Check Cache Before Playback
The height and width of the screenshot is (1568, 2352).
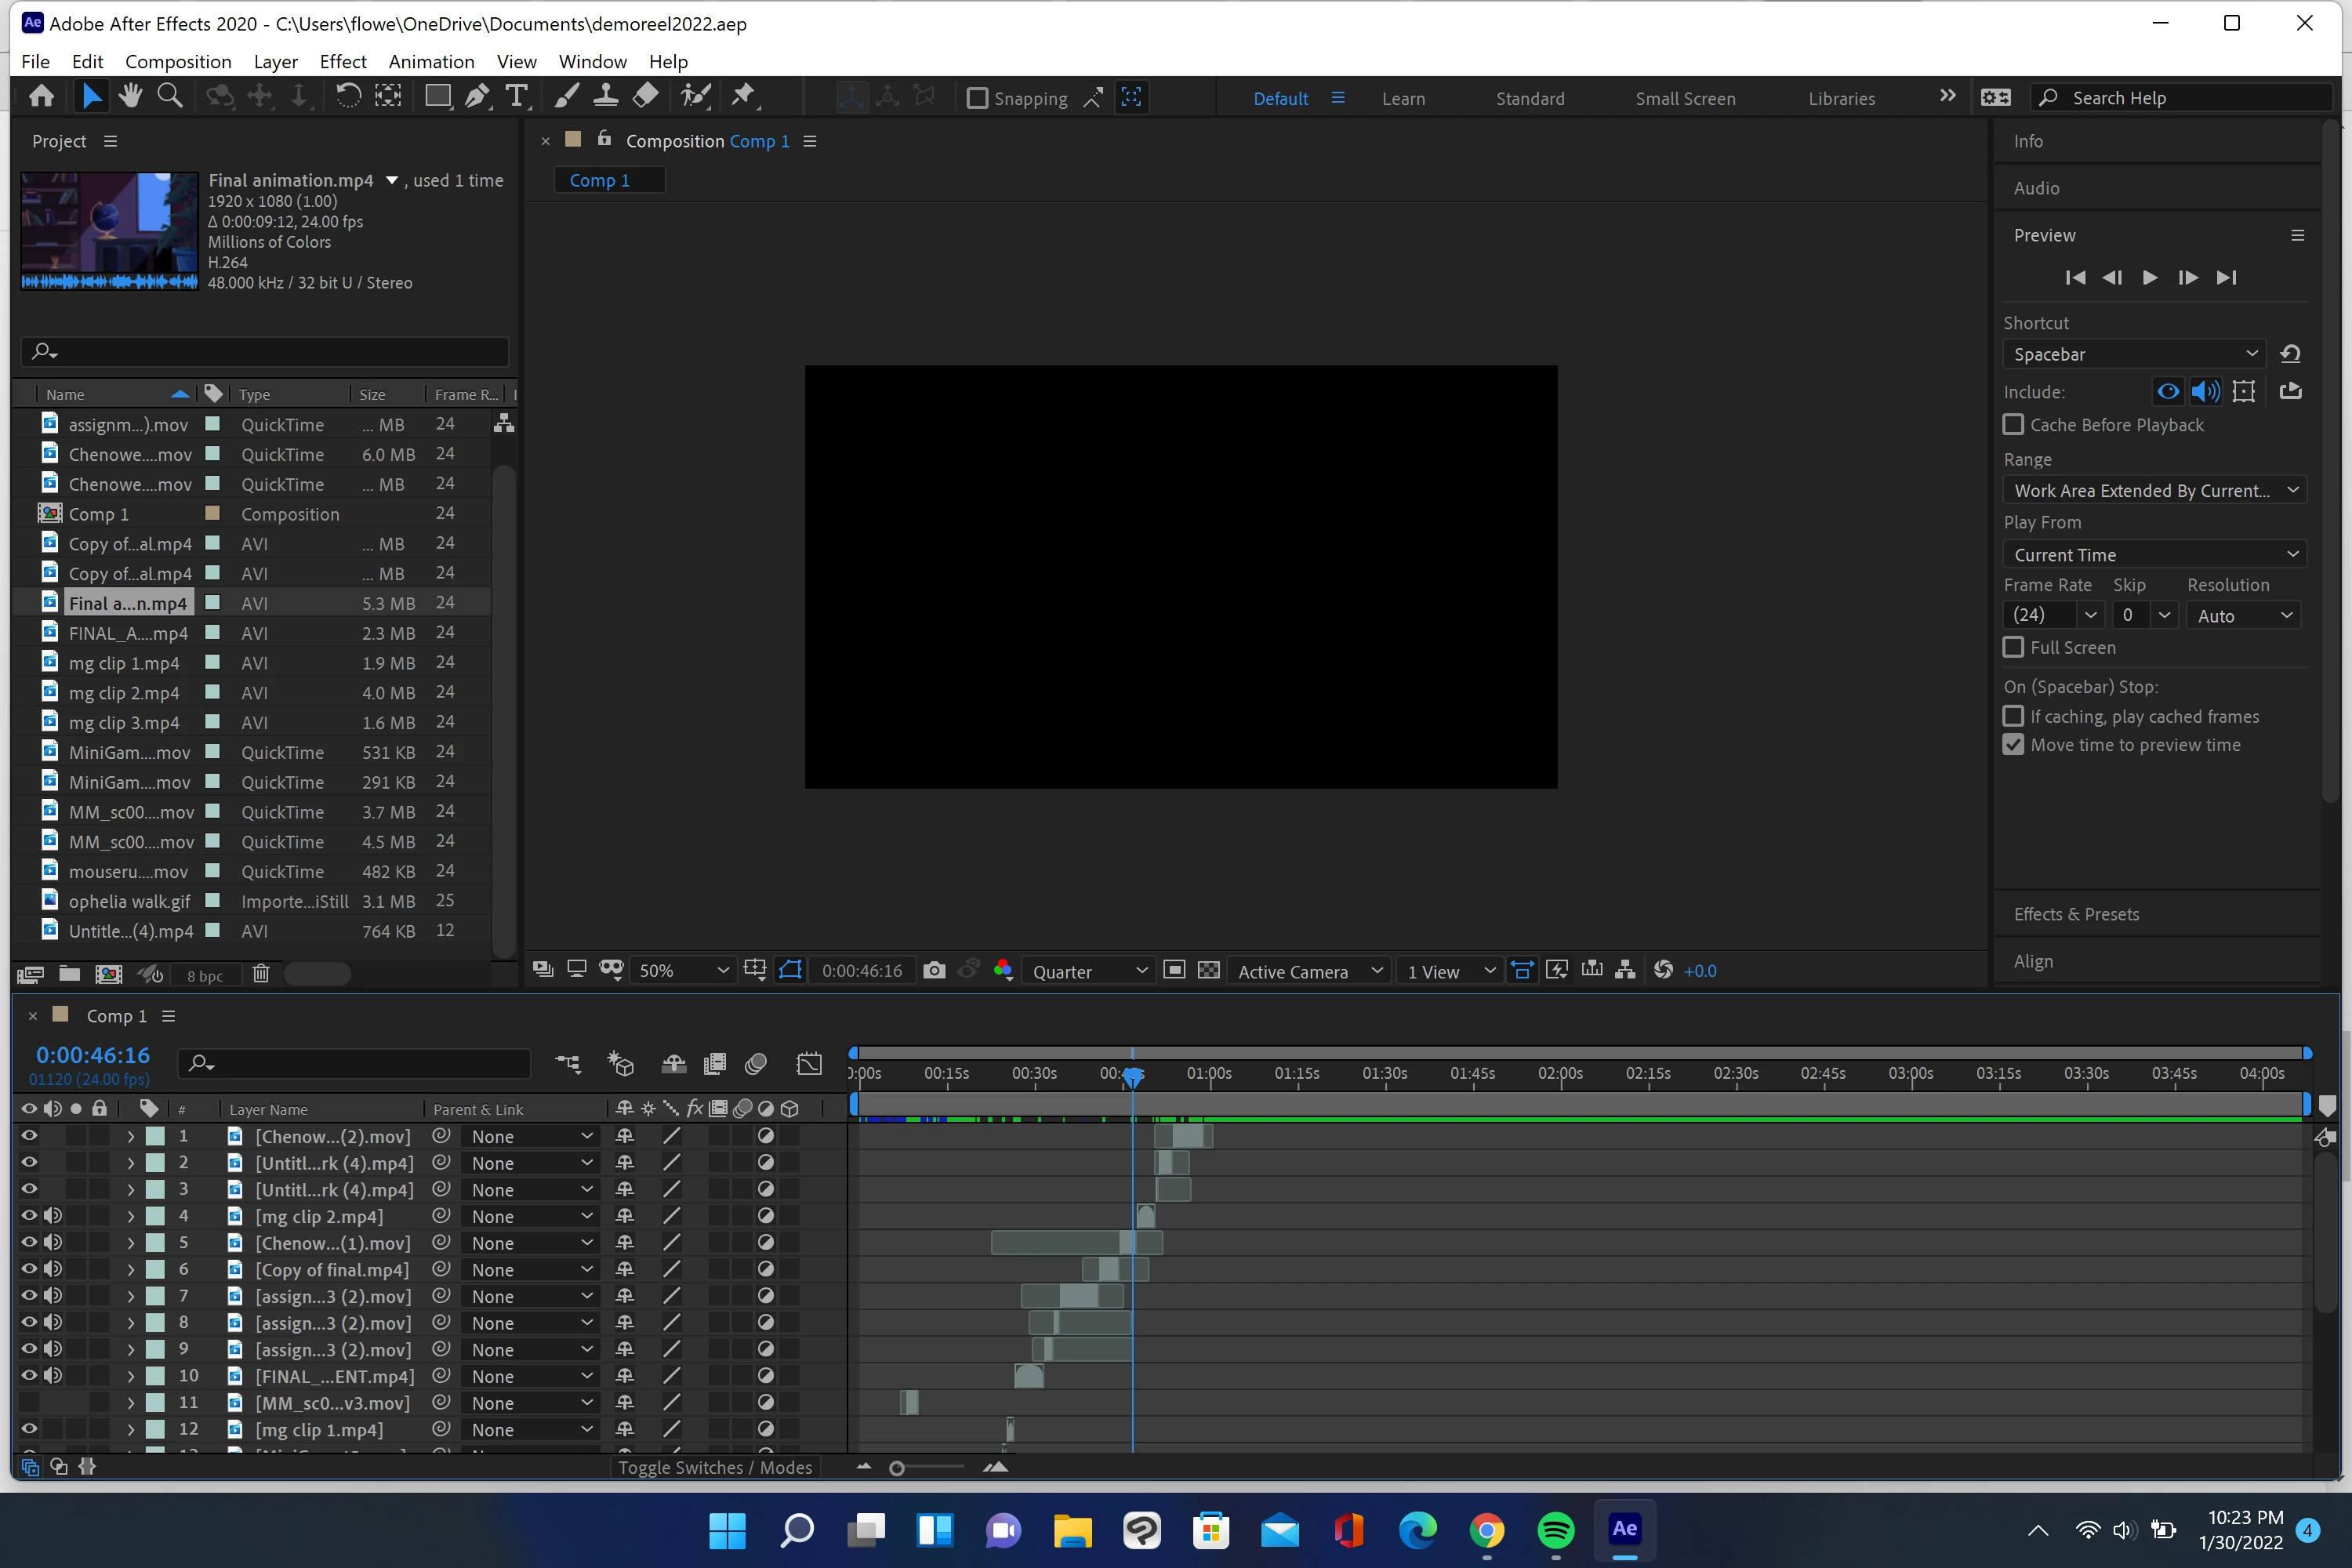point(2013,424)
